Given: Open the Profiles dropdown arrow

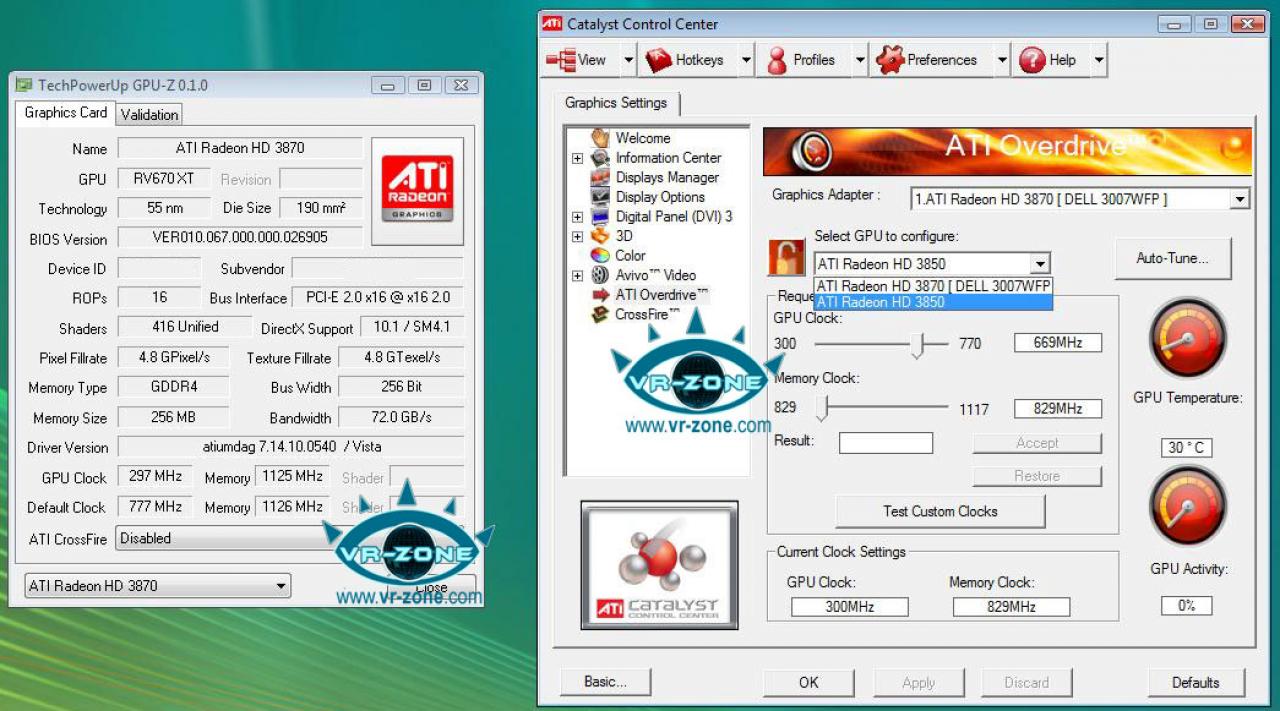Looking at the screenshot, I should click(860, 60).
